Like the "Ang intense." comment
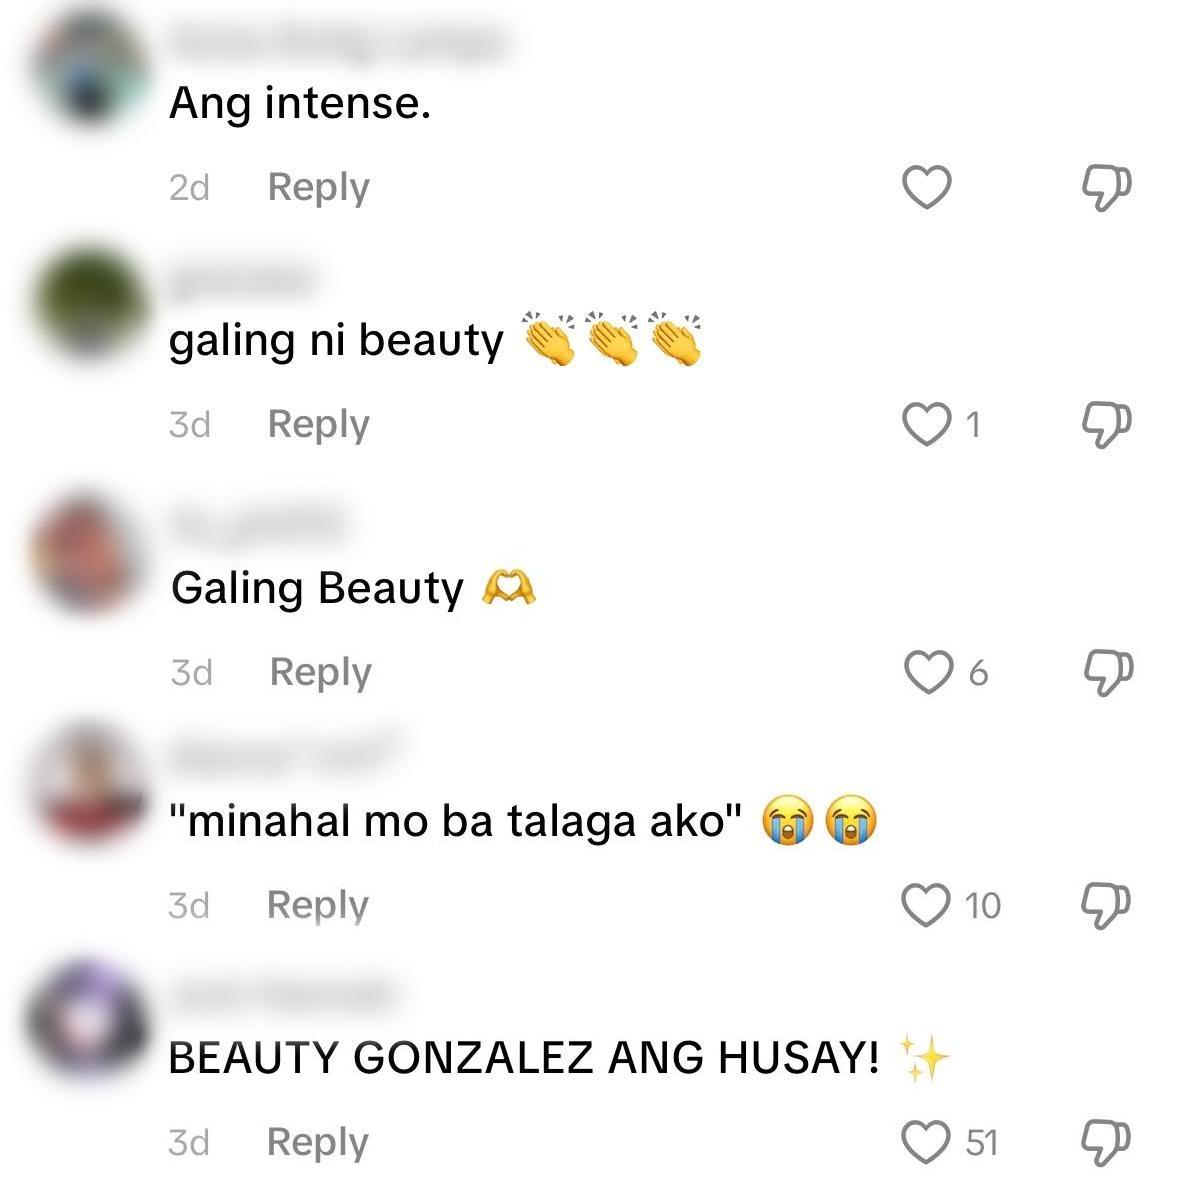 pos(926,186)
